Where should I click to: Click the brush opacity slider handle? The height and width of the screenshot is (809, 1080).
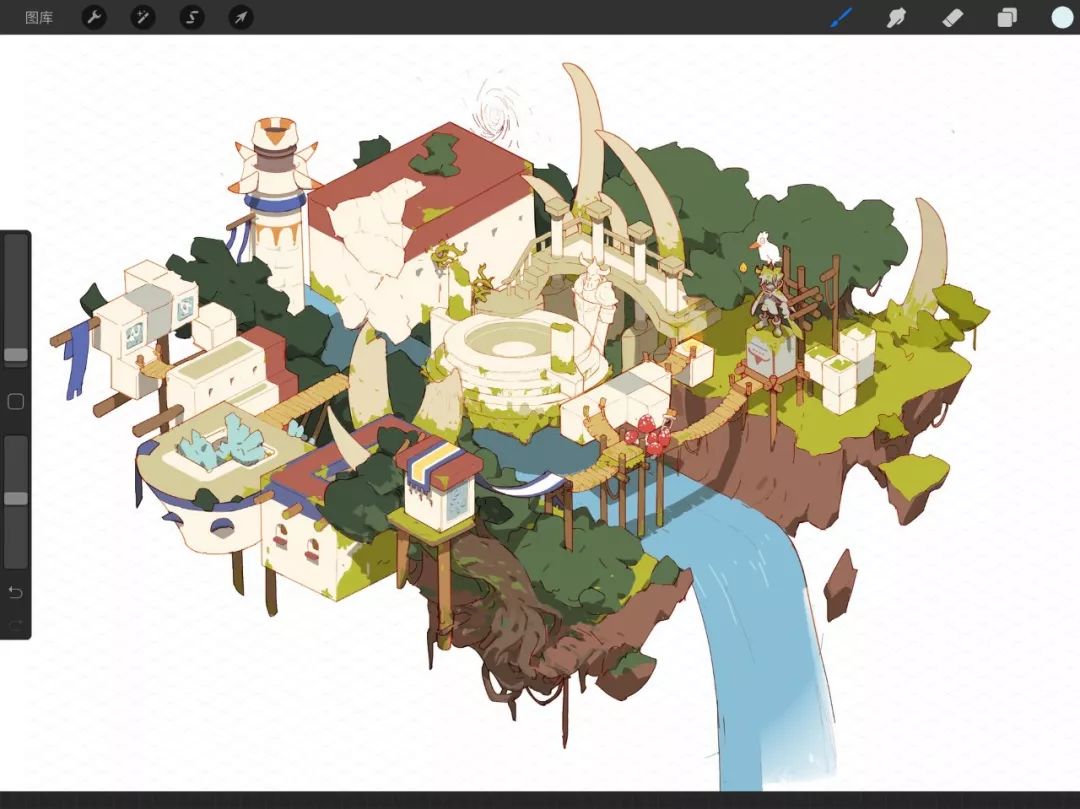coord(16,498)
